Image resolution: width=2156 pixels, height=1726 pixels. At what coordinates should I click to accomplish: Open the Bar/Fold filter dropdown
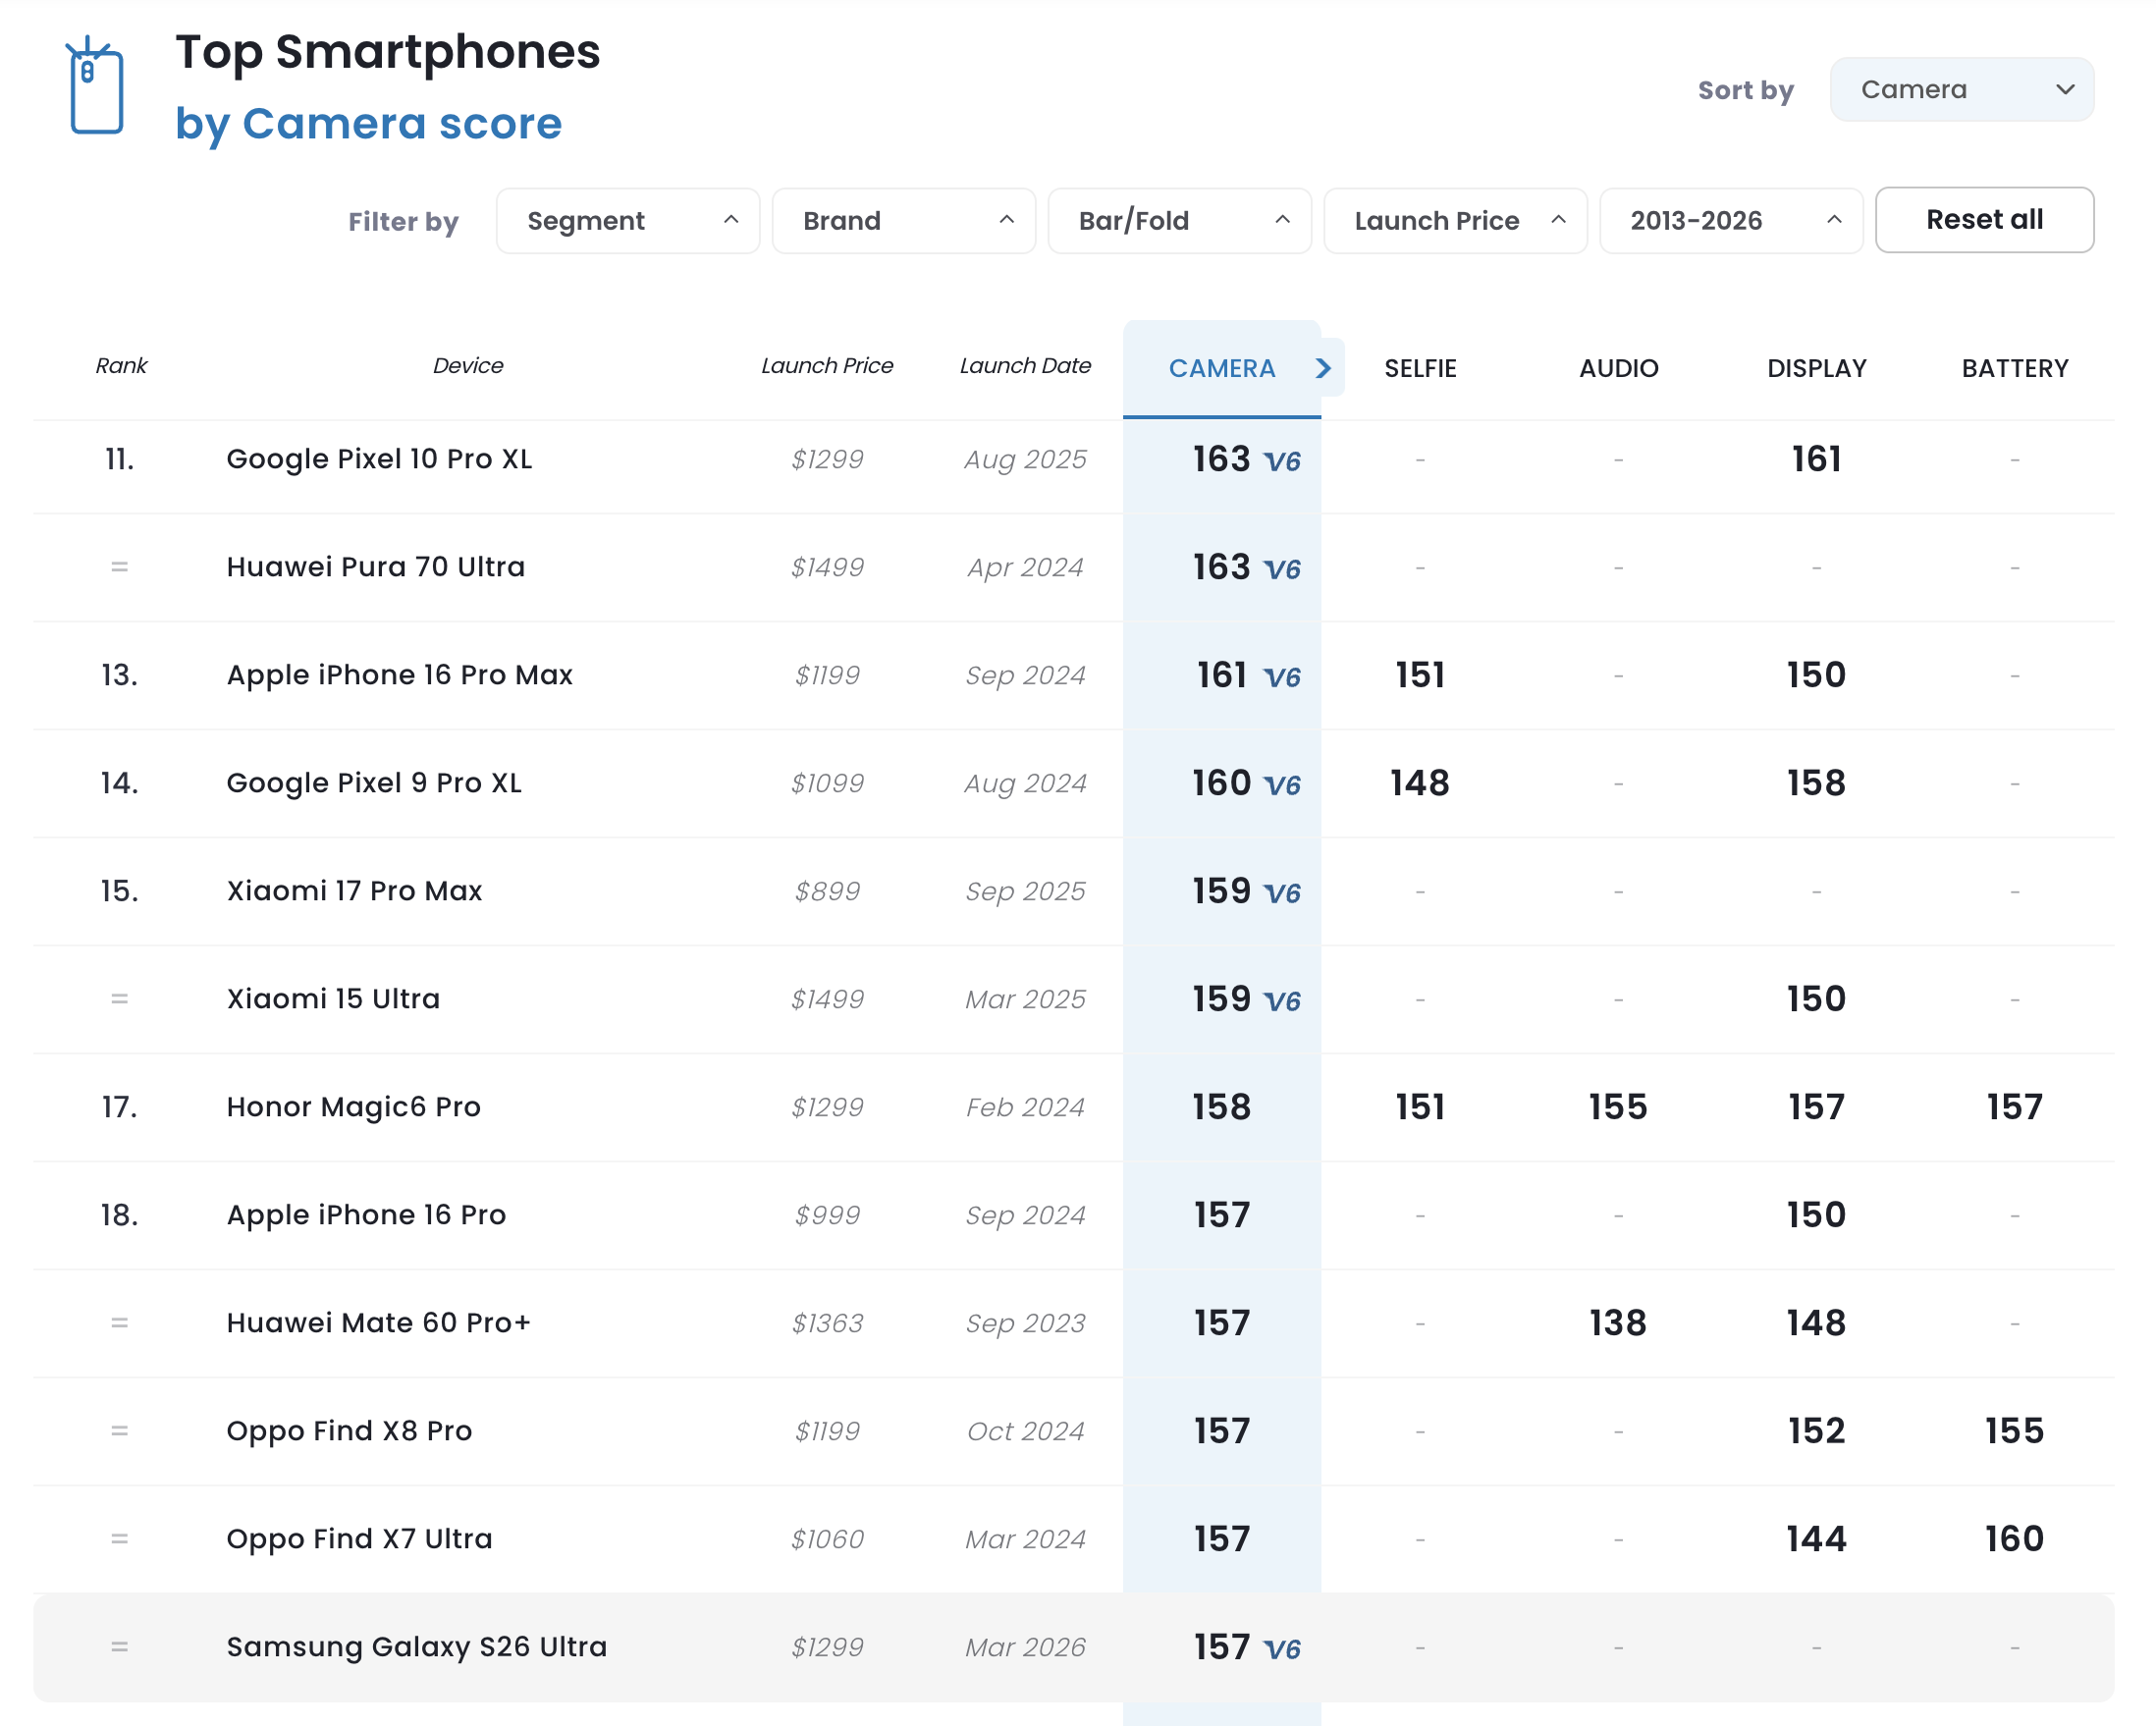[x=1179, y=221]
